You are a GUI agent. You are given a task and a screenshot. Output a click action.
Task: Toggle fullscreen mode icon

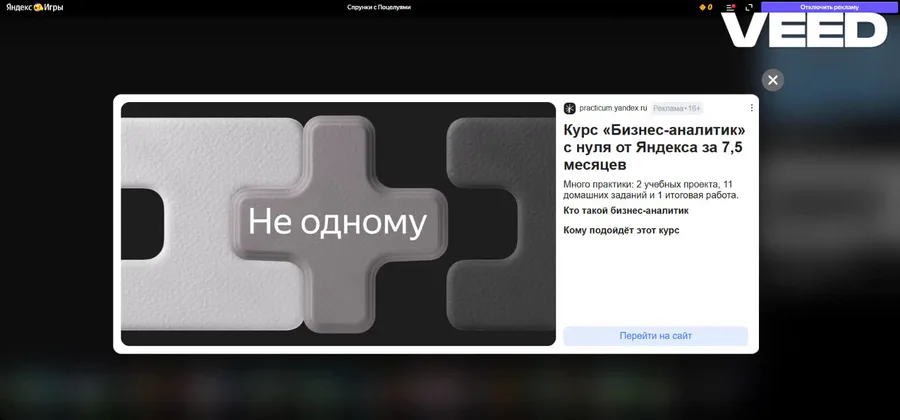pyautogui.click(x=749, y=7)
